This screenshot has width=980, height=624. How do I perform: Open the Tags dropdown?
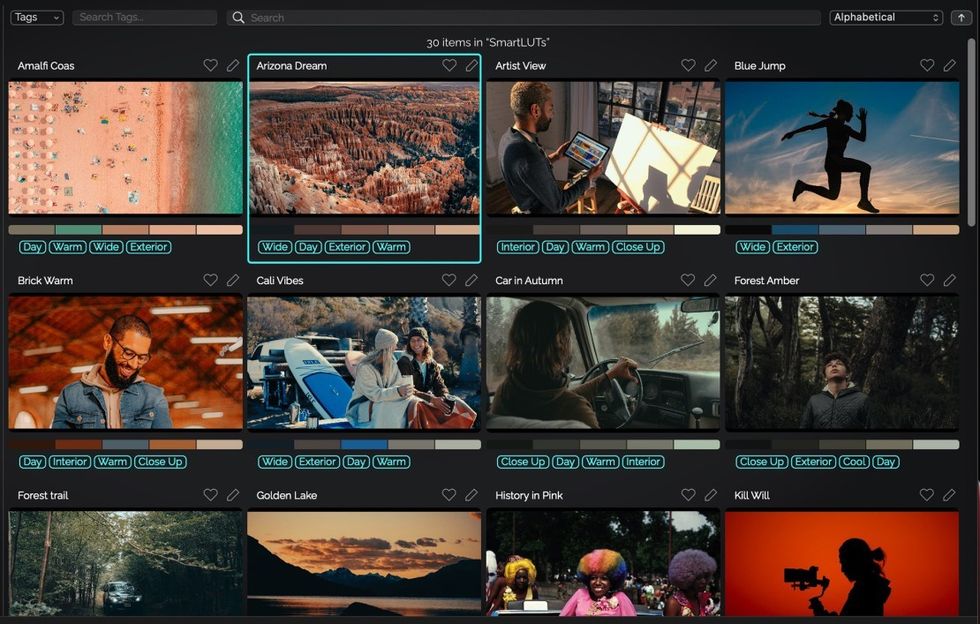[37, 18]
